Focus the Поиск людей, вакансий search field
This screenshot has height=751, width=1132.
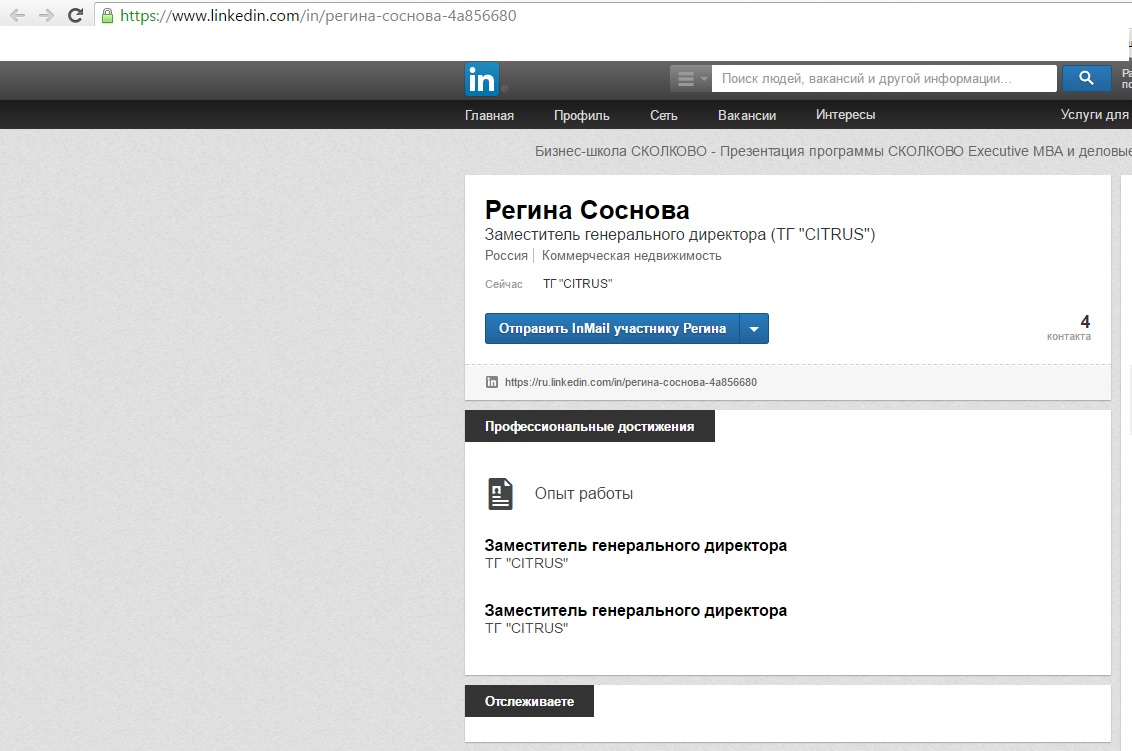[x=884, y=78]
